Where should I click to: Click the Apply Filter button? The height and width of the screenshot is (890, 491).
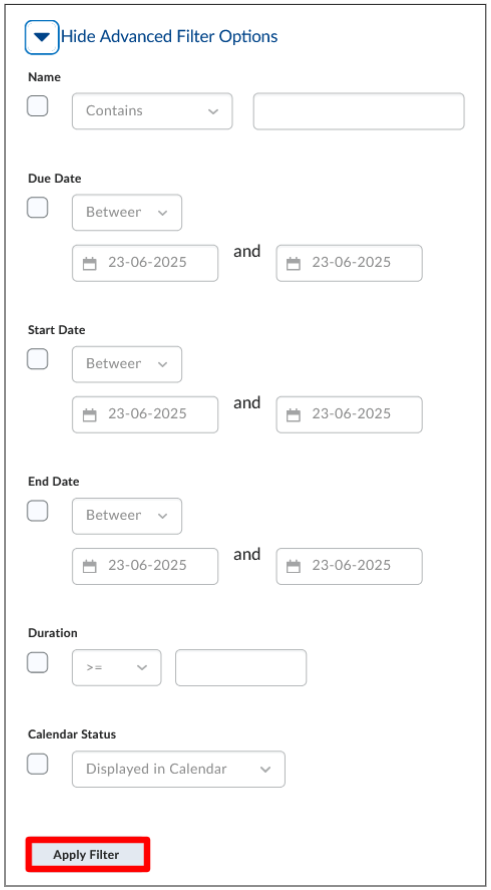(87, 854)
